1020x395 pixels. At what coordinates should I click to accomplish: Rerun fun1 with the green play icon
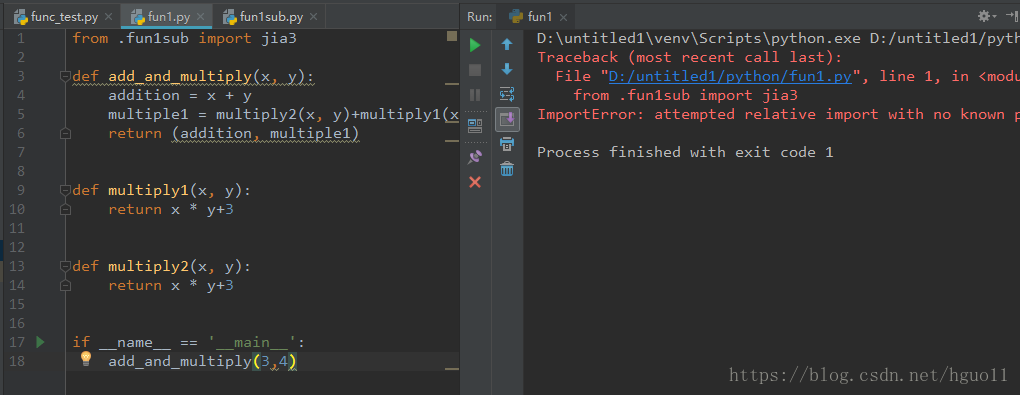(475, 45)
